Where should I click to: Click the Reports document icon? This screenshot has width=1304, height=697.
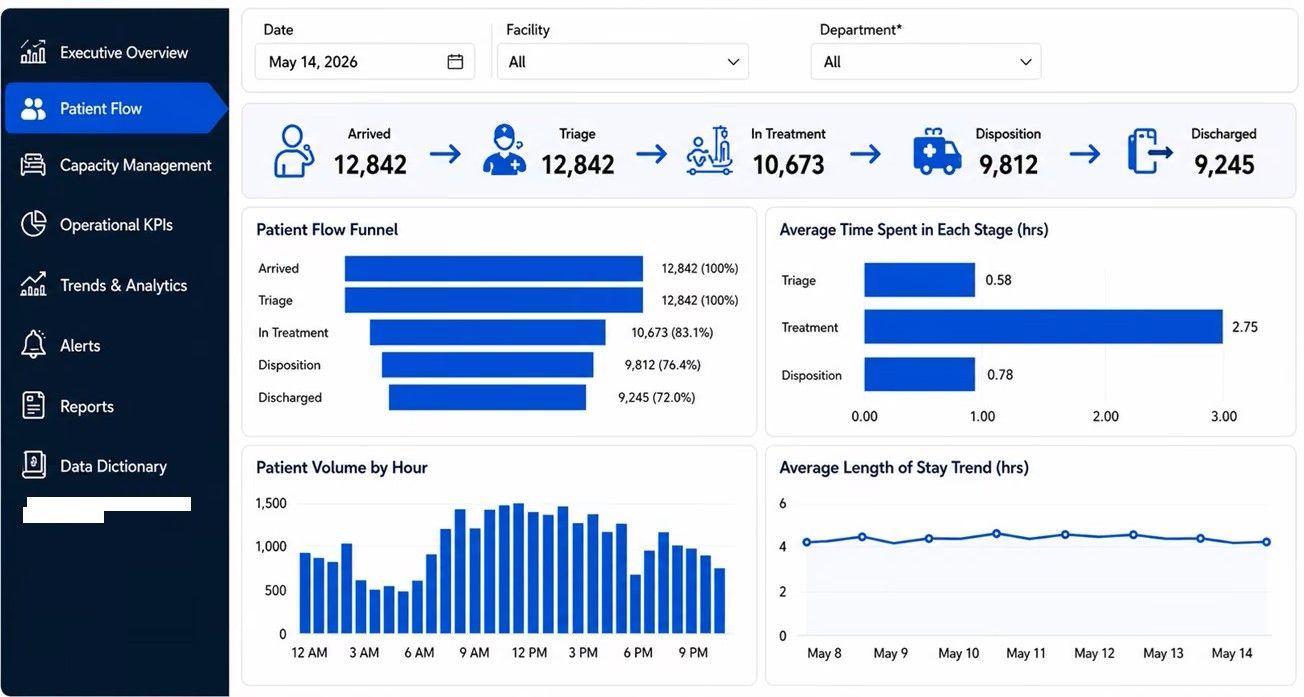(33, 406)
